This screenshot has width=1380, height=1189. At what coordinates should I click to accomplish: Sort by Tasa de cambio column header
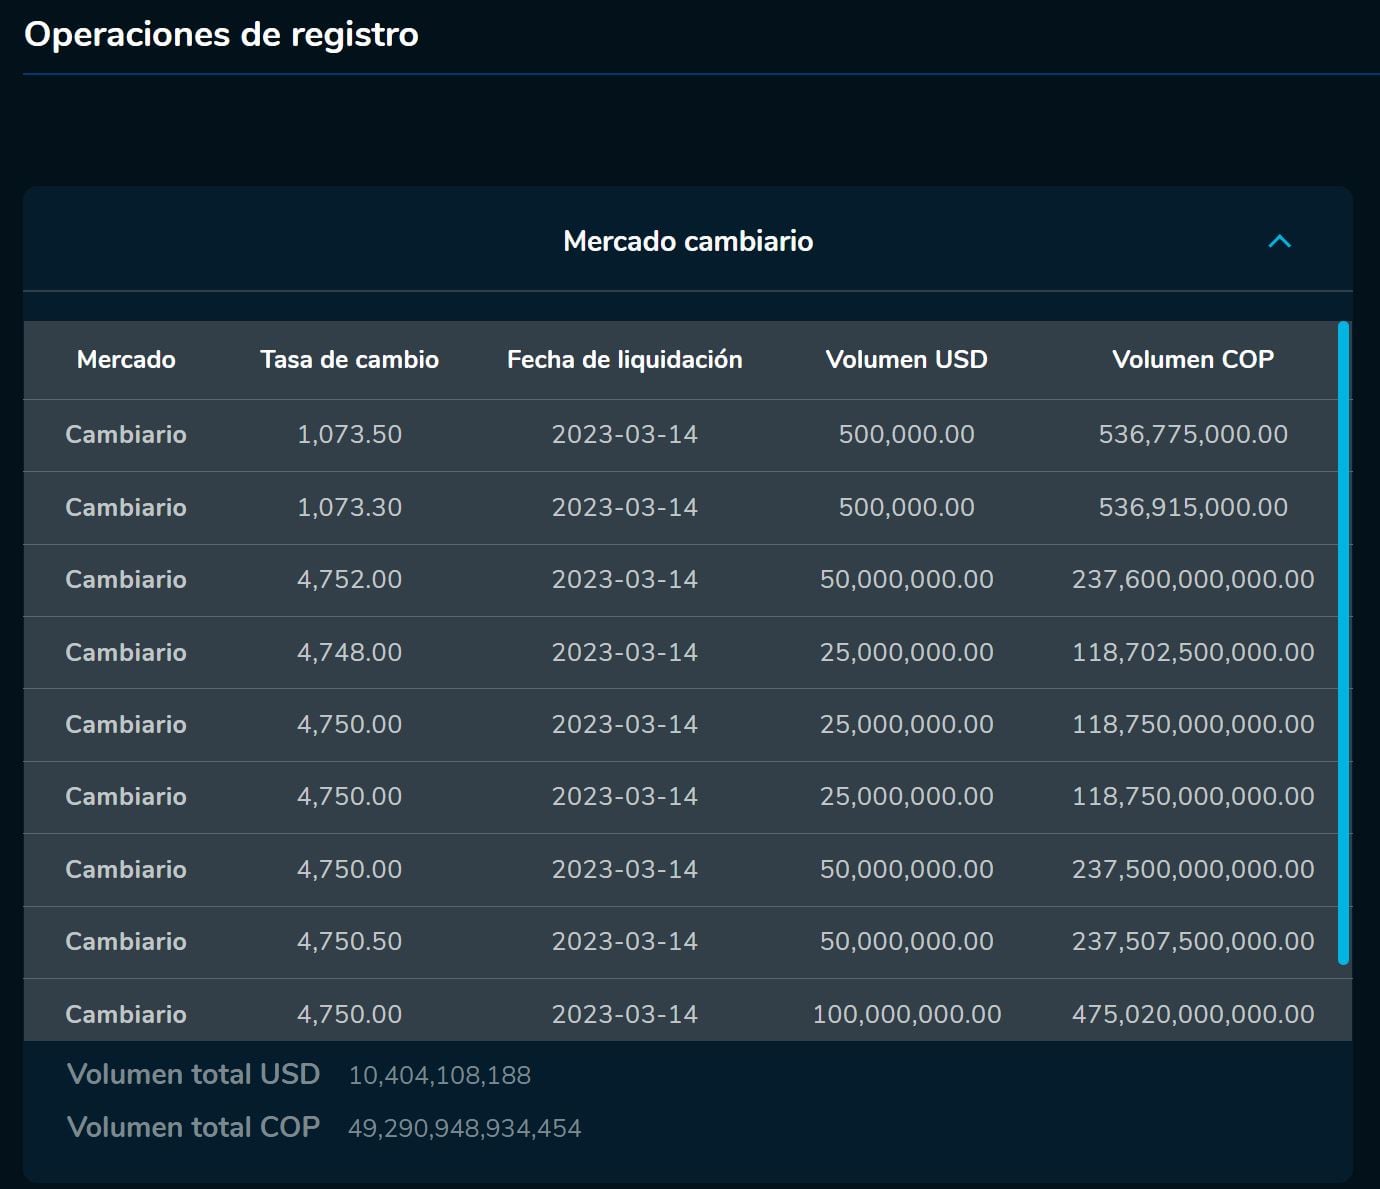pyautogui.click(x=349, y=360)
